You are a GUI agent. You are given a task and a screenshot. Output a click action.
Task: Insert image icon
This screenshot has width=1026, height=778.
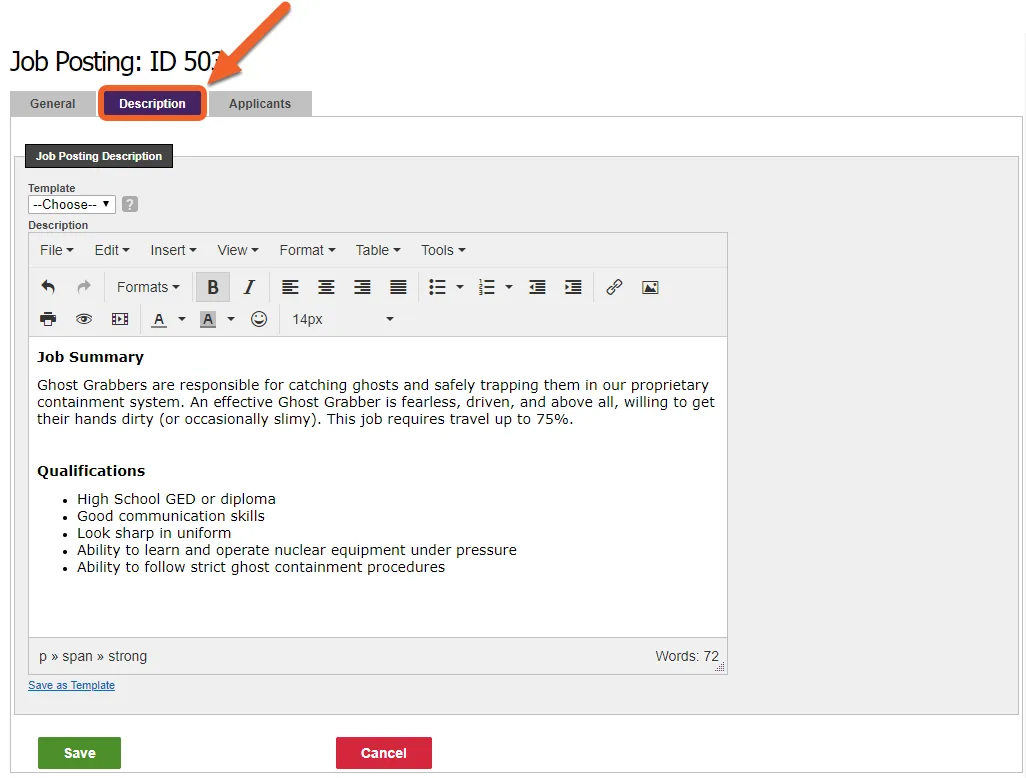coord(650,287)
